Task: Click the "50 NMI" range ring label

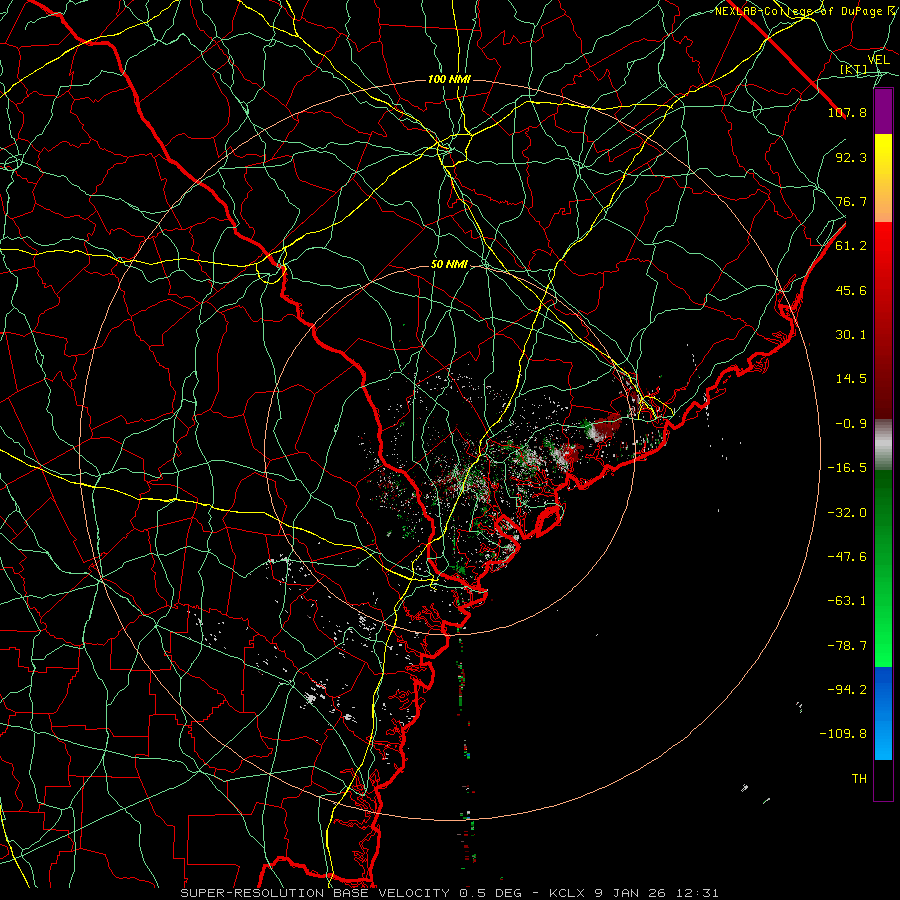Action: pos(449,265)
